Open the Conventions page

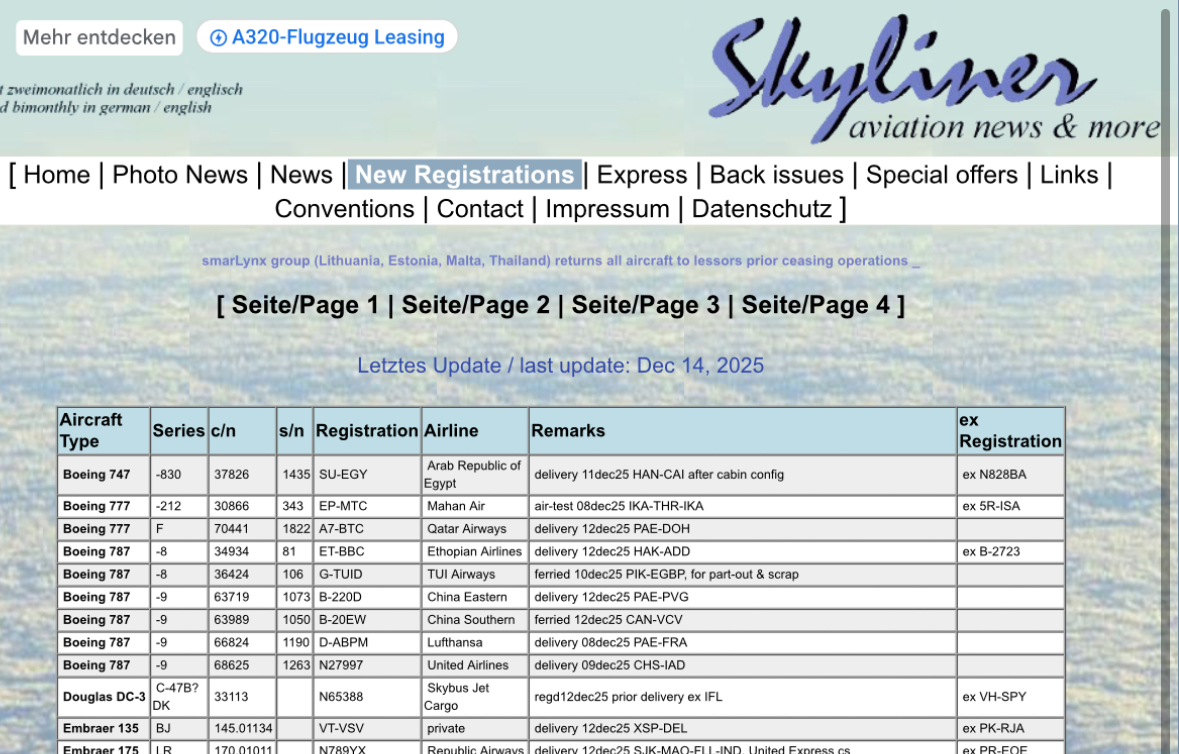tap(344, 209)
